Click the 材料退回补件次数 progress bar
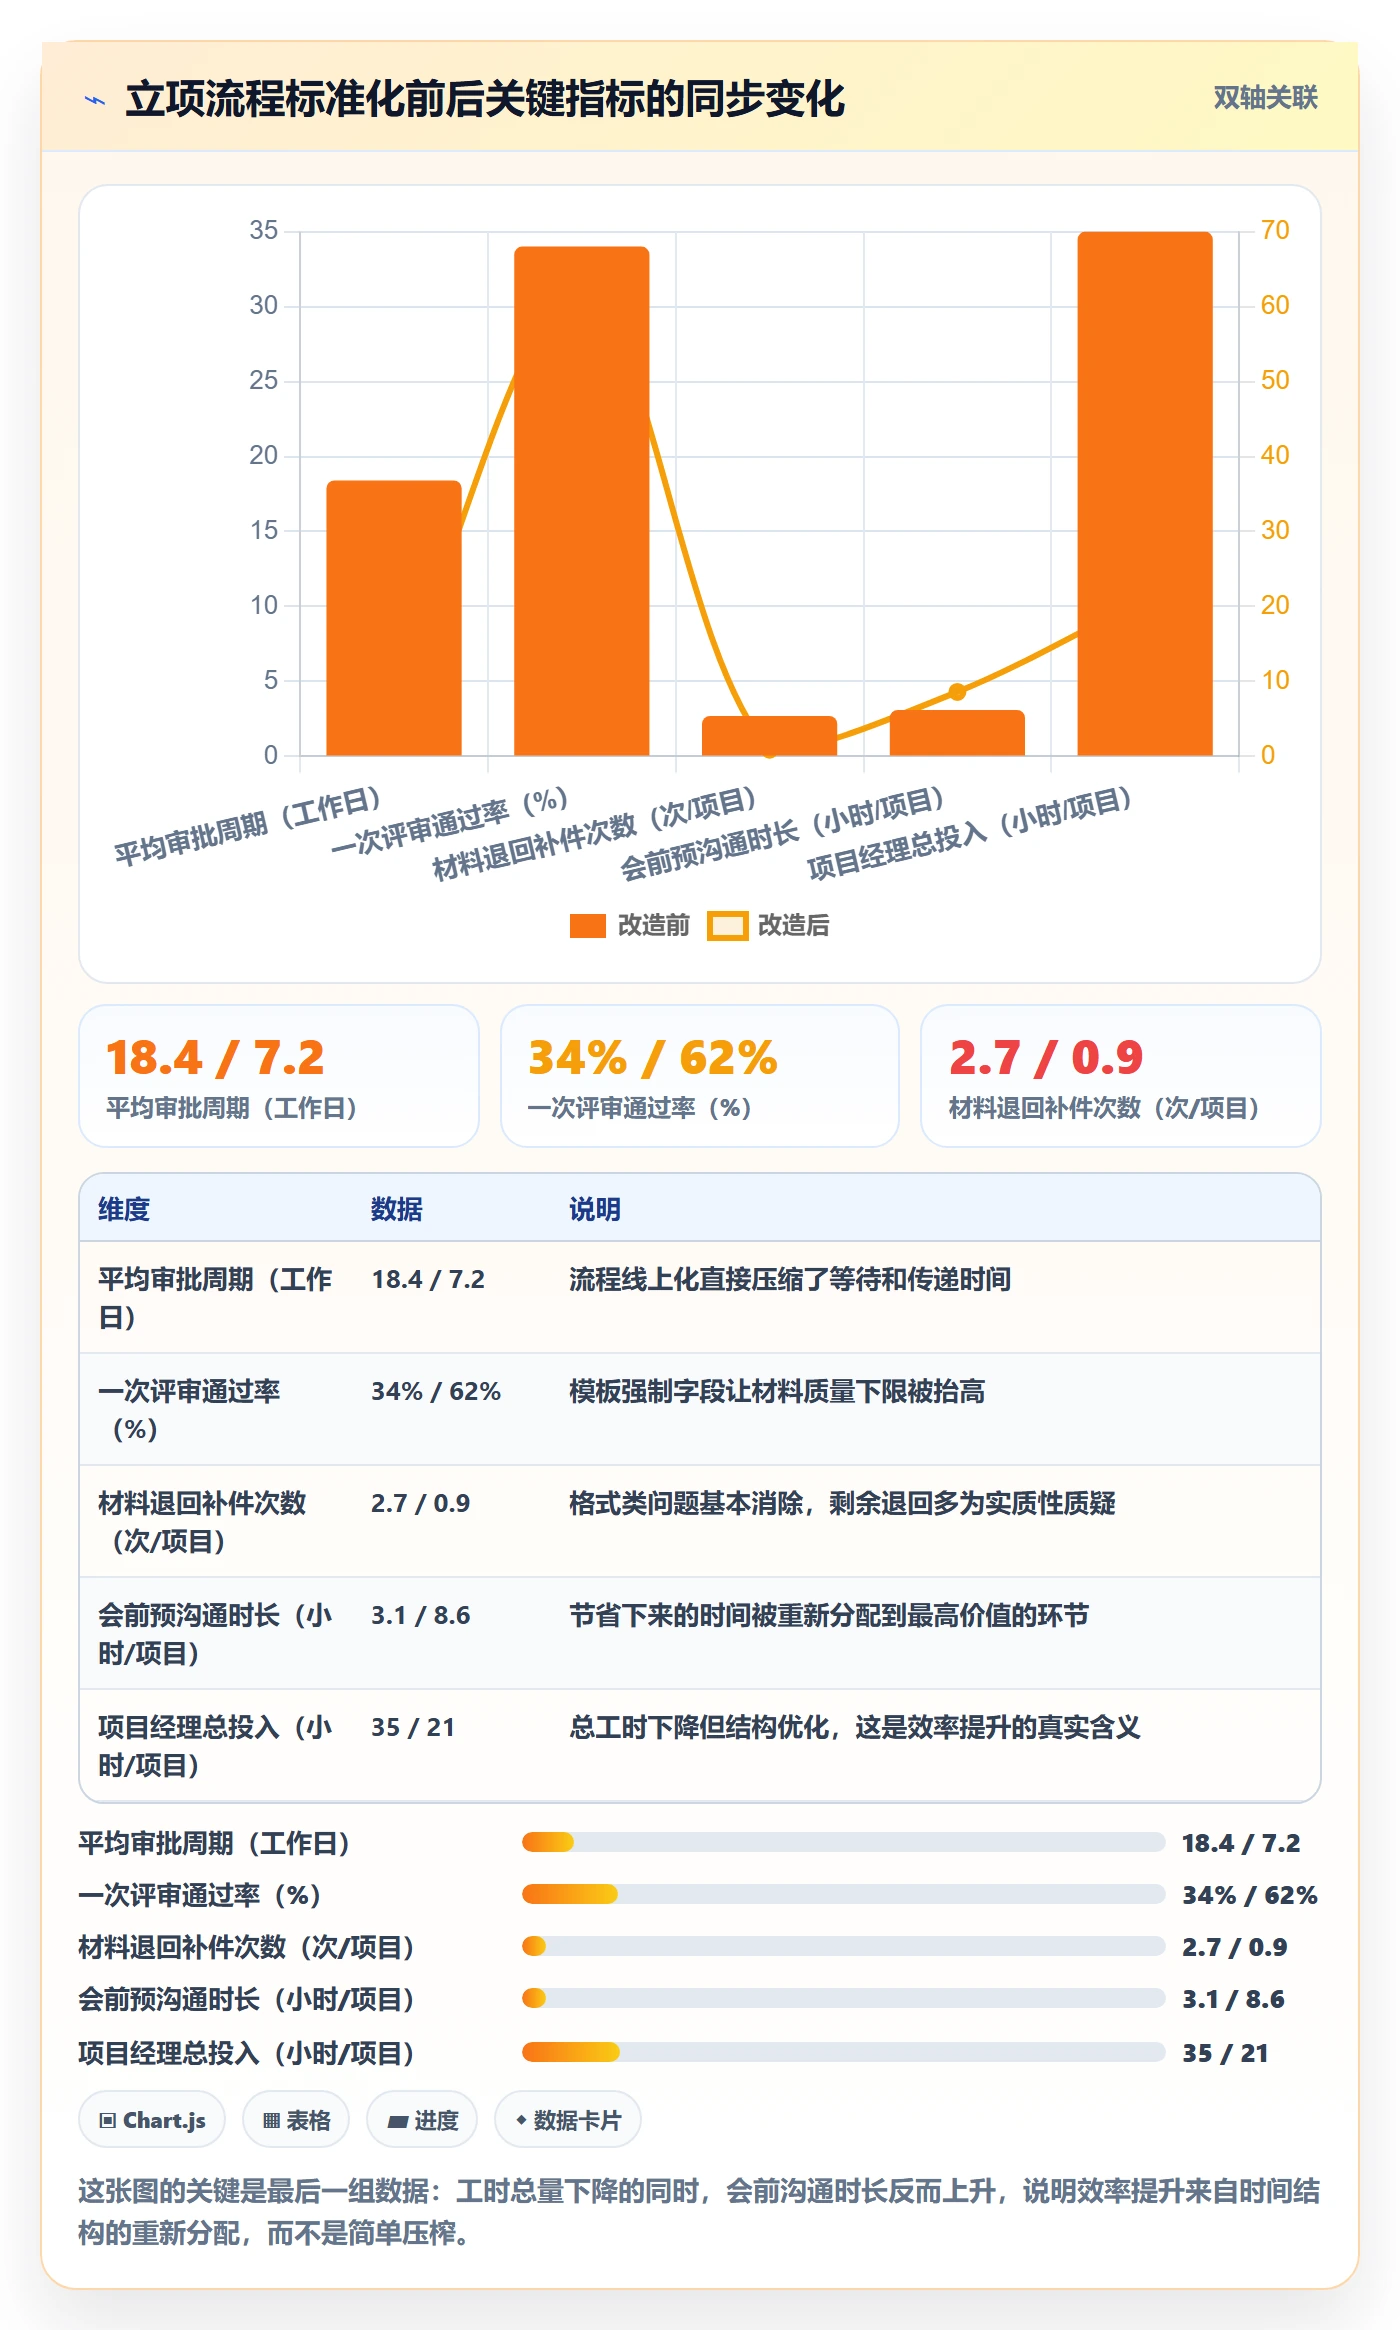The image size is (1400, 2330). tap(843, 1946)
